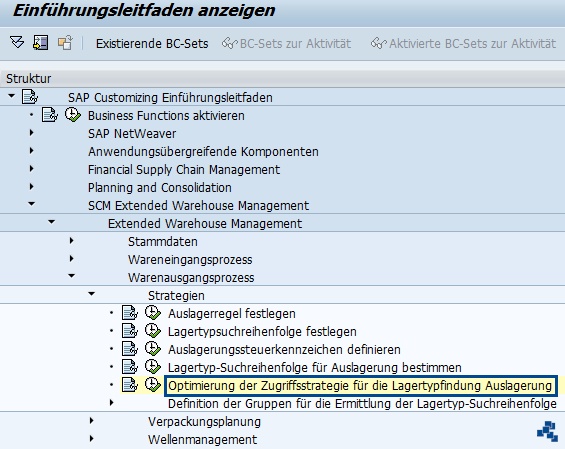Select Strategien entry
Image resolution: width=565 pixels, height=449 pixels.
coord(176,296)
